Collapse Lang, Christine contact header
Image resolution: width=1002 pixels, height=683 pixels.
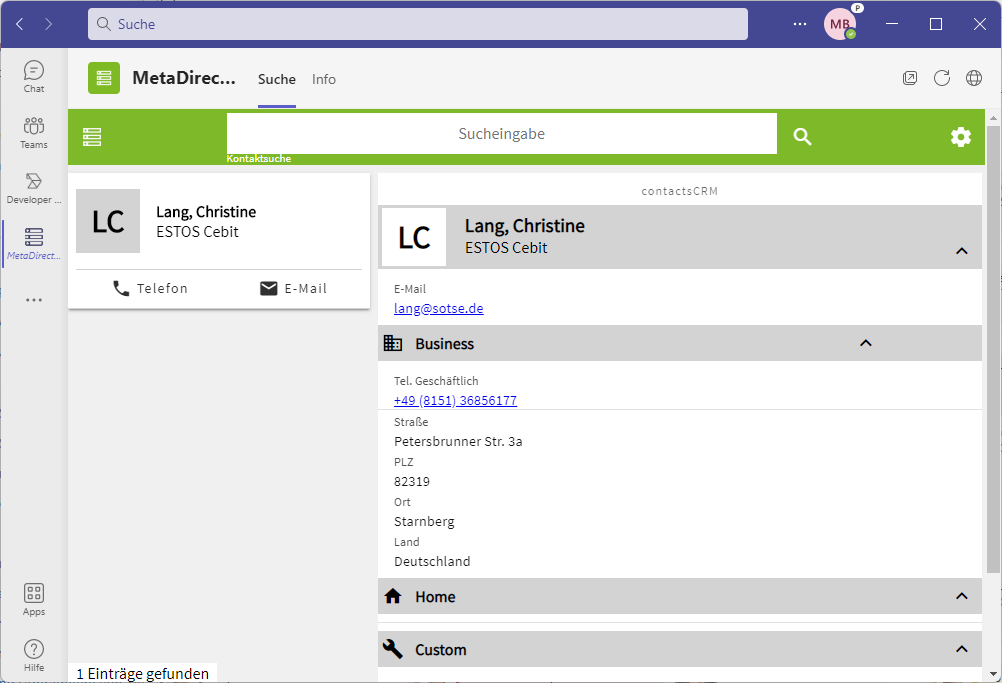click(x=961, y=251)
